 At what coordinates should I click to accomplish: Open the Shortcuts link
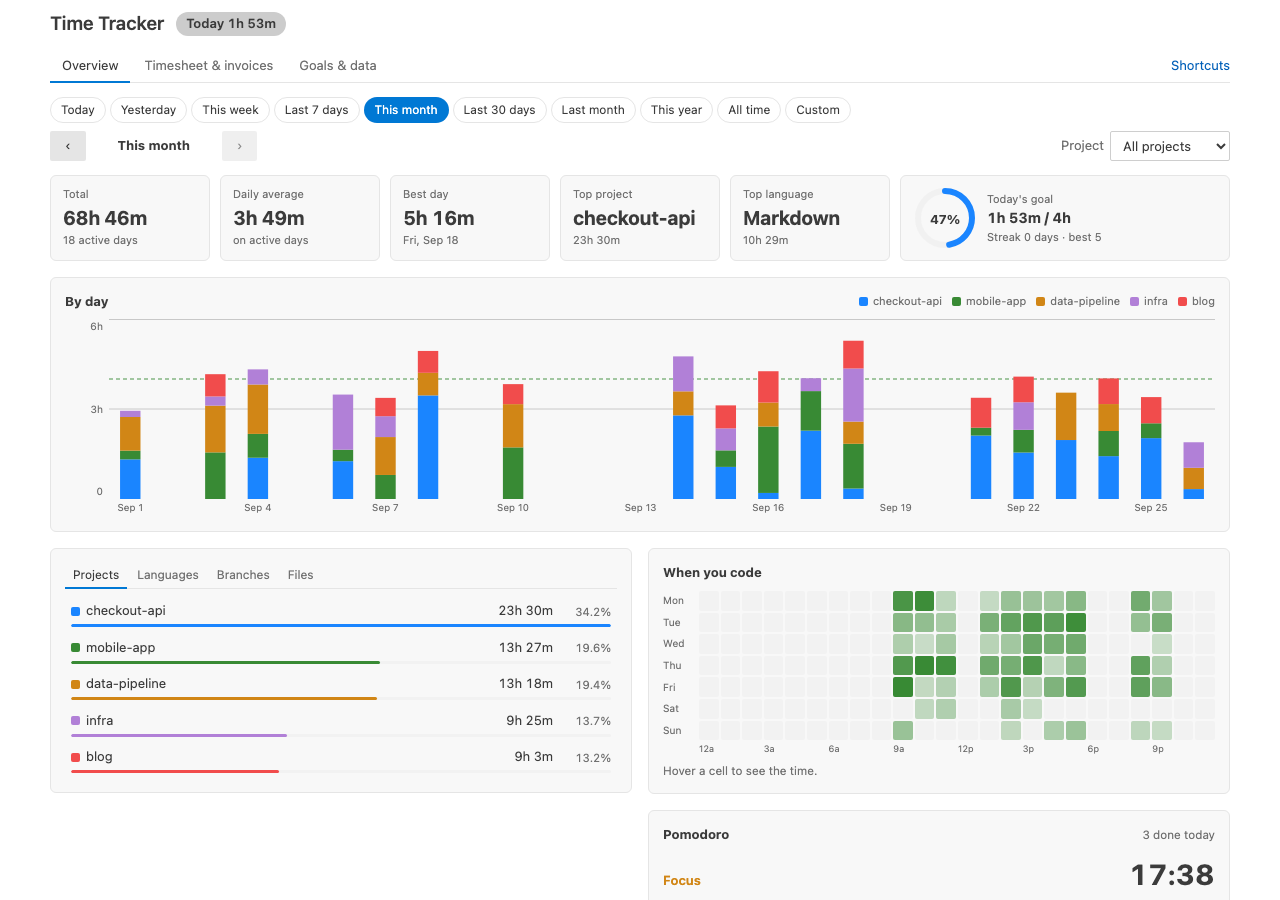[1200, 66]
